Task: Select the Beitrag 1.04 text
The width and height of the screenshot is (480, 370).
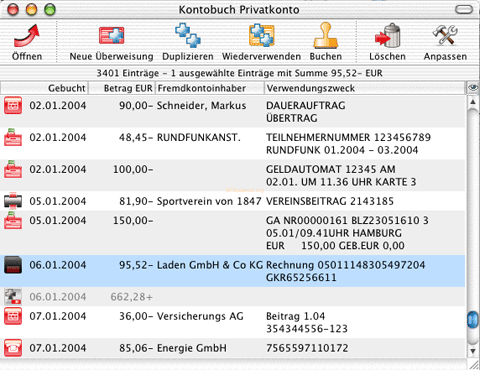Action: click(295, 316)
